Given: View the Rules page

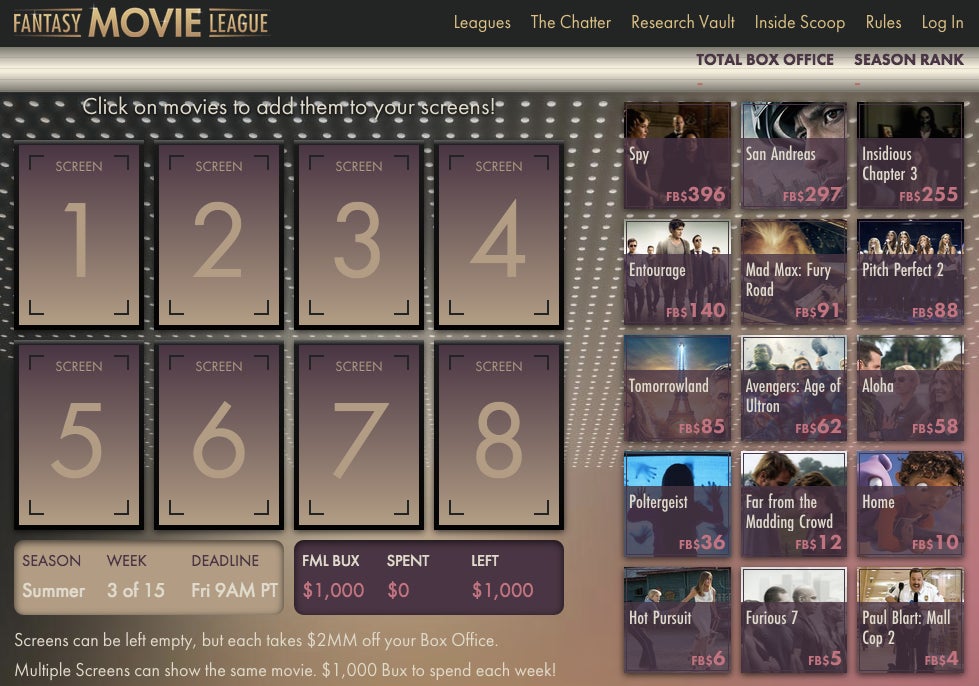Looking at the screenshot, I should (883, 22).
